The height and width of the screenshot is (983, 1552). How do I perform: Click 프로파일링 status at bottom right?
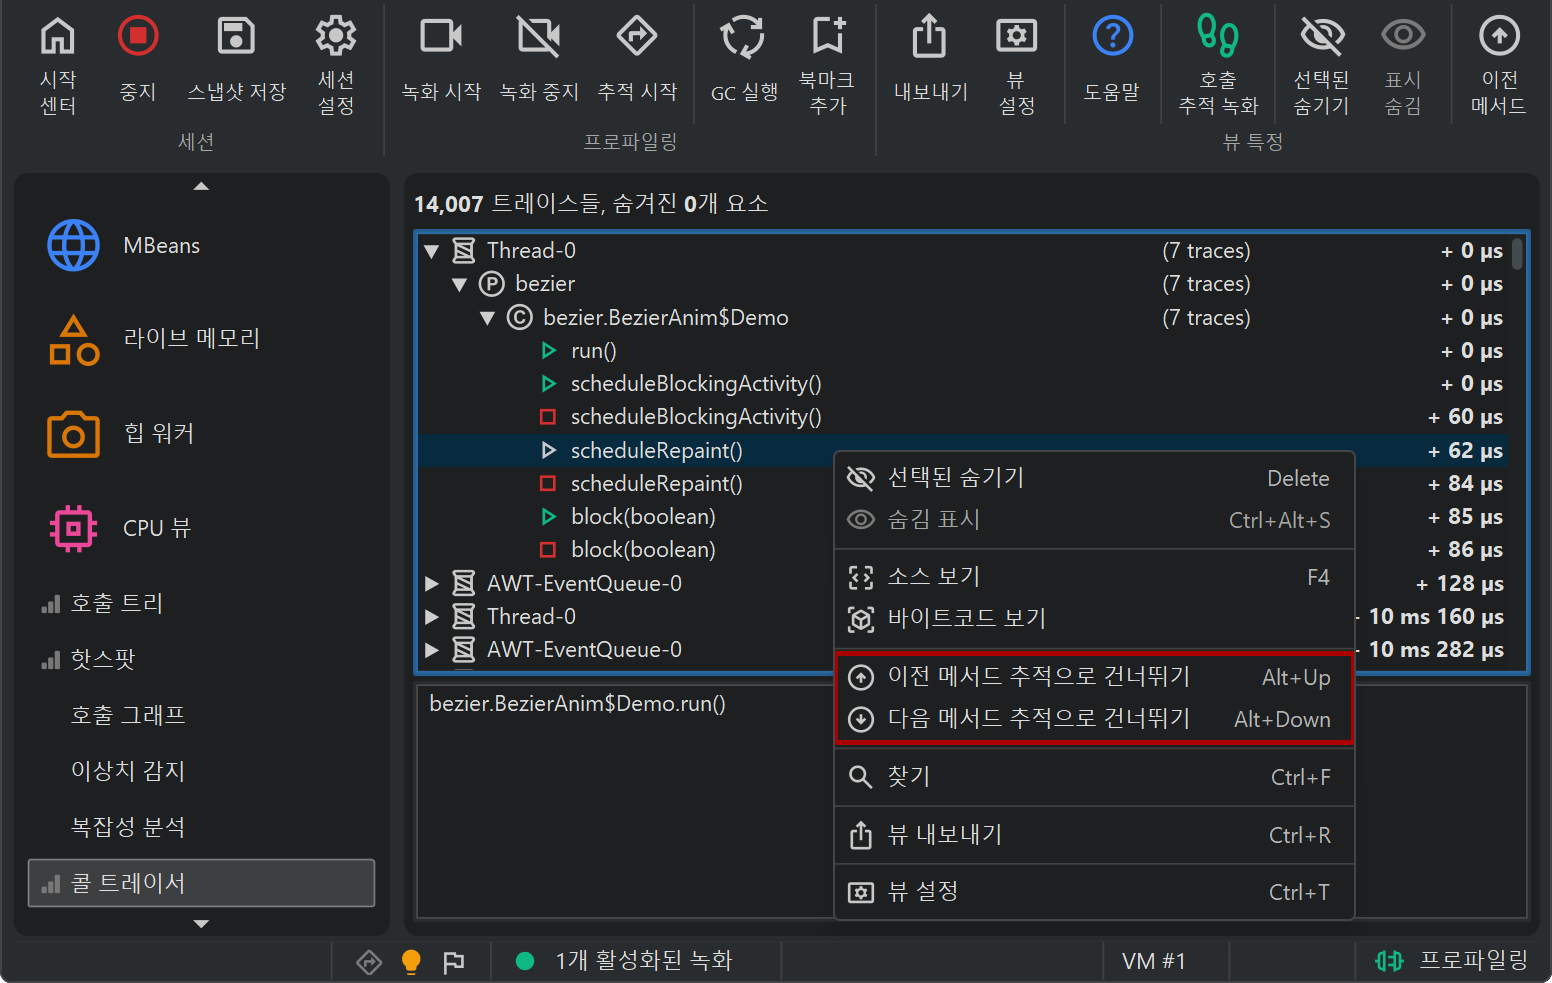pos(1451,961)
